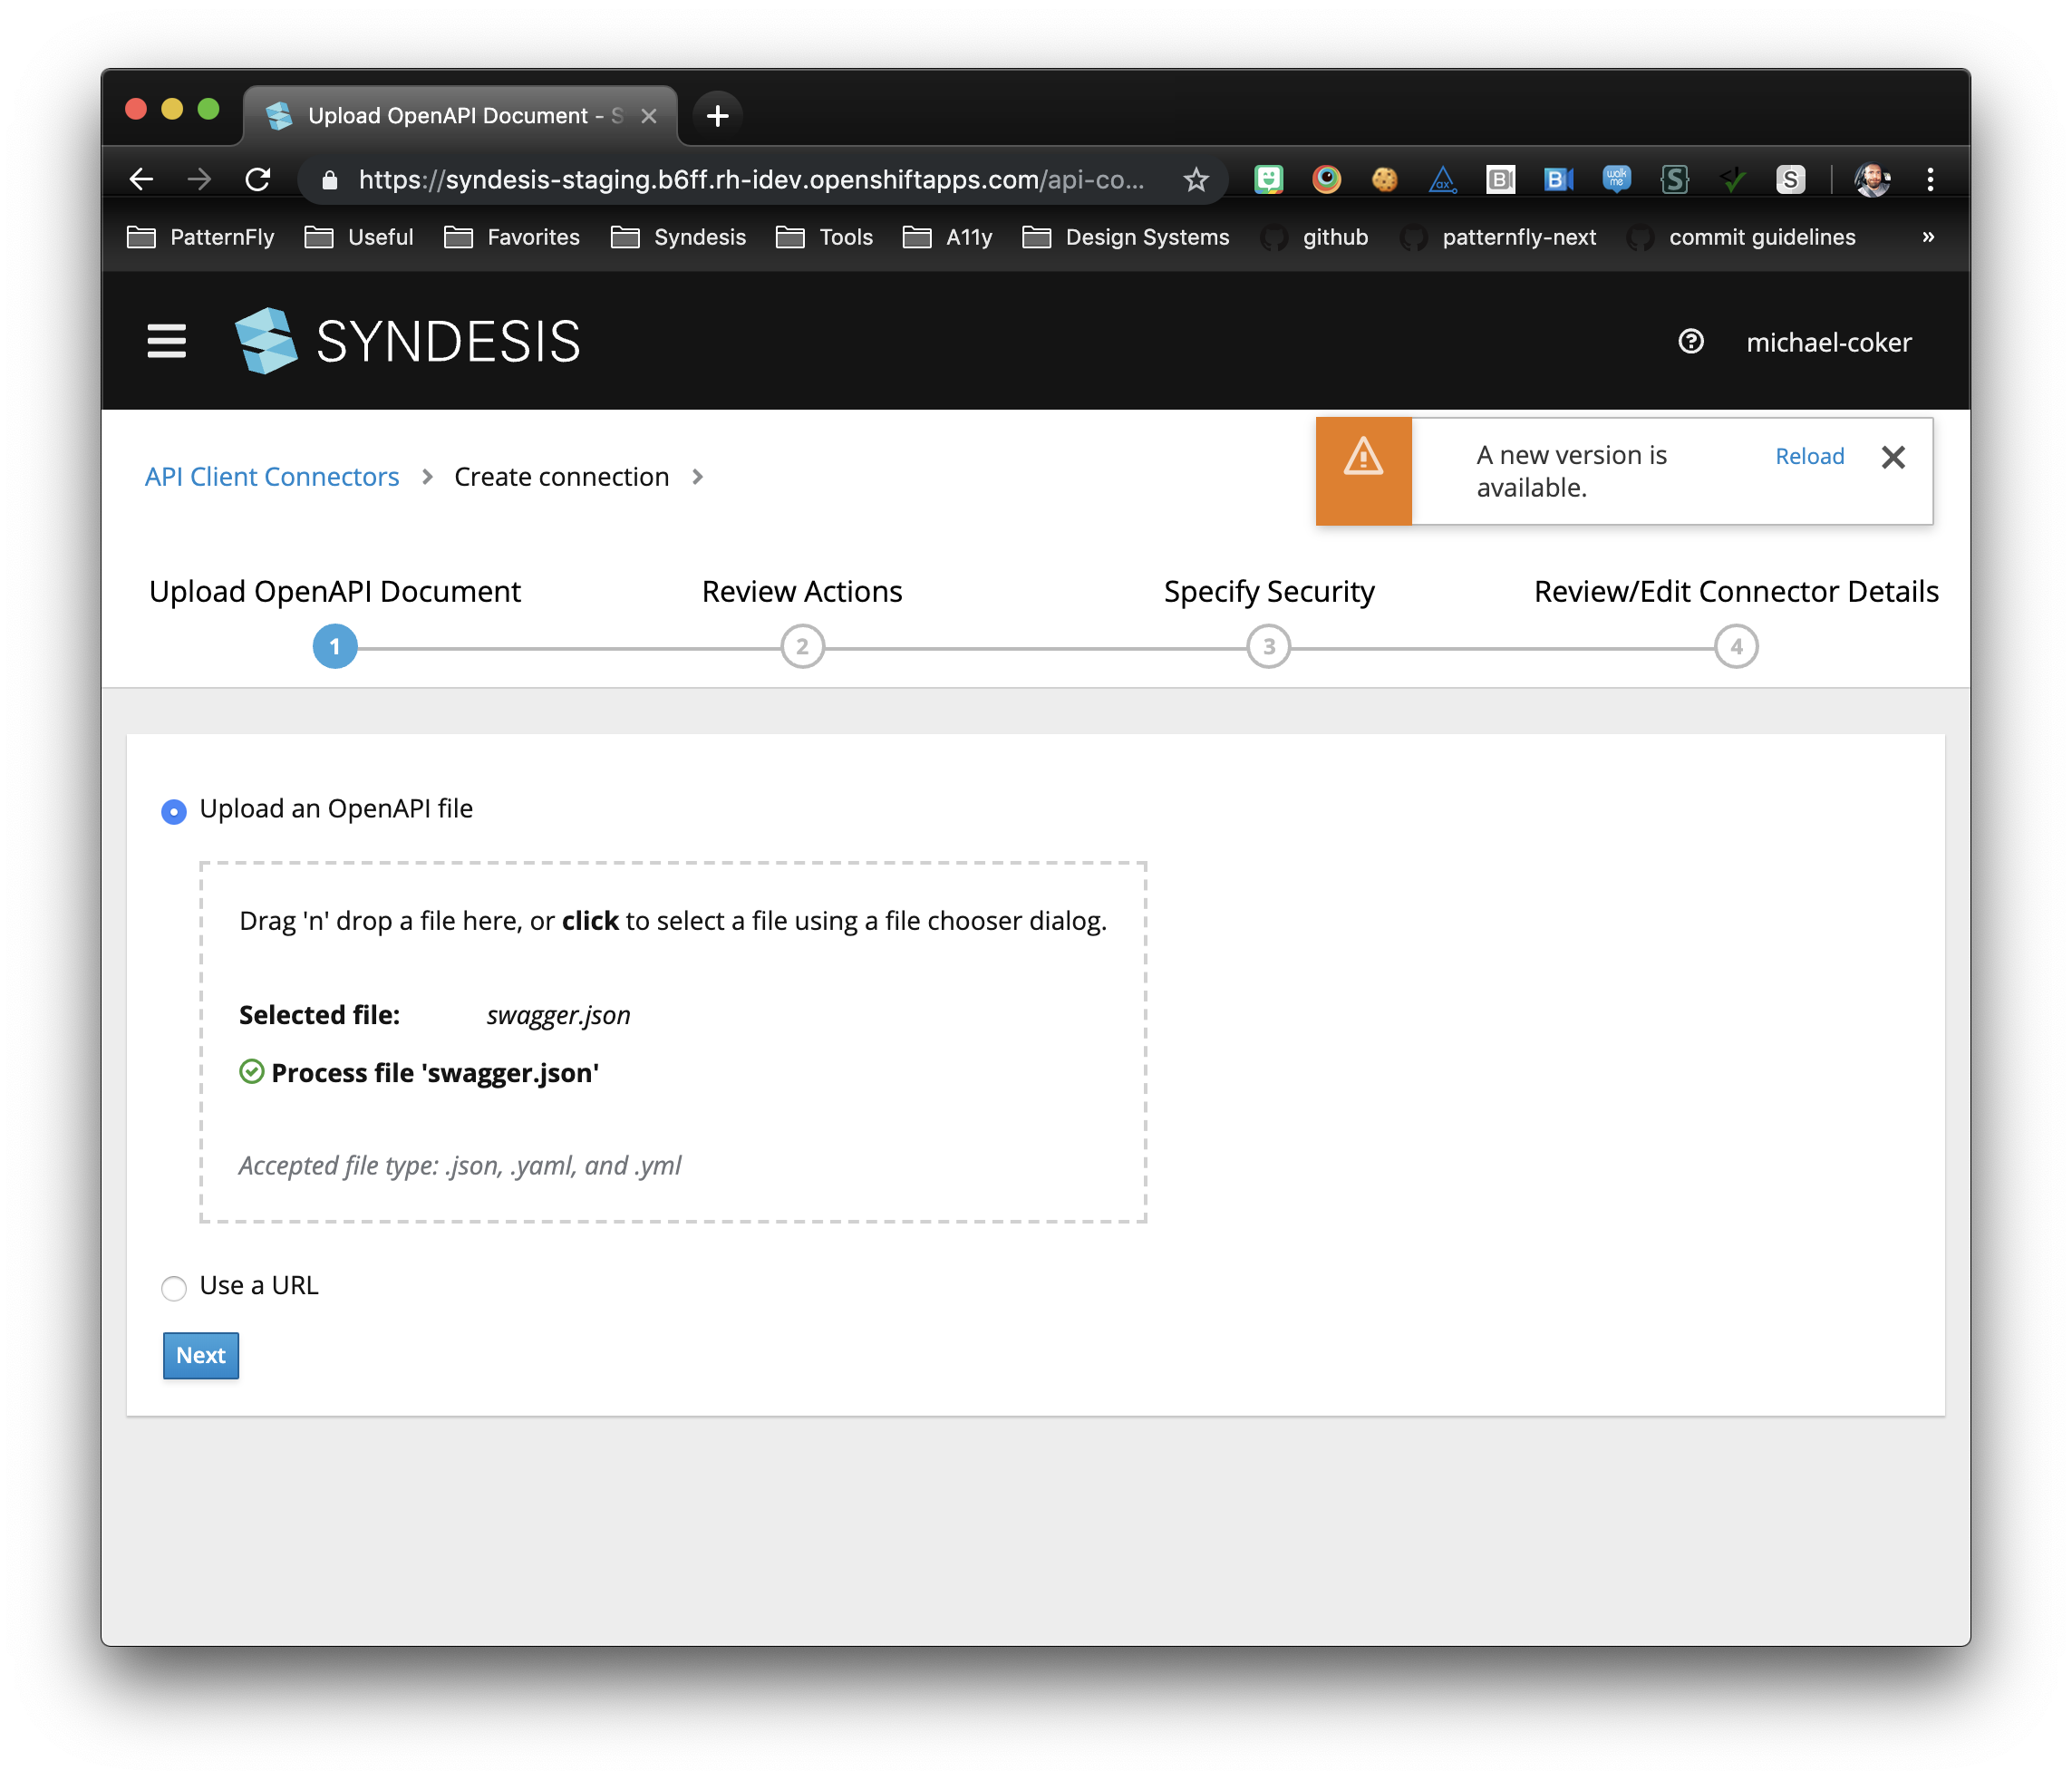
Task: Click the green smiley extension icon
Action: tap(1268, 179)
